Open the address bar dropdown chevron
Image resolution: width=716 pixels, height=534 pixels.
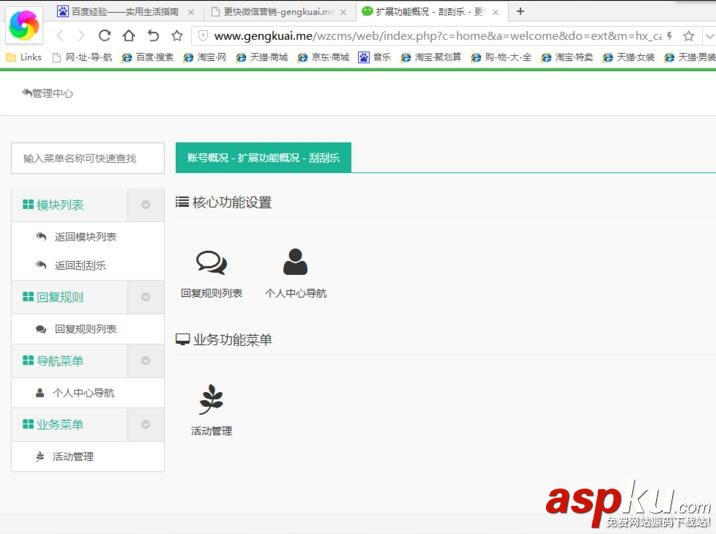coord(709,36)
